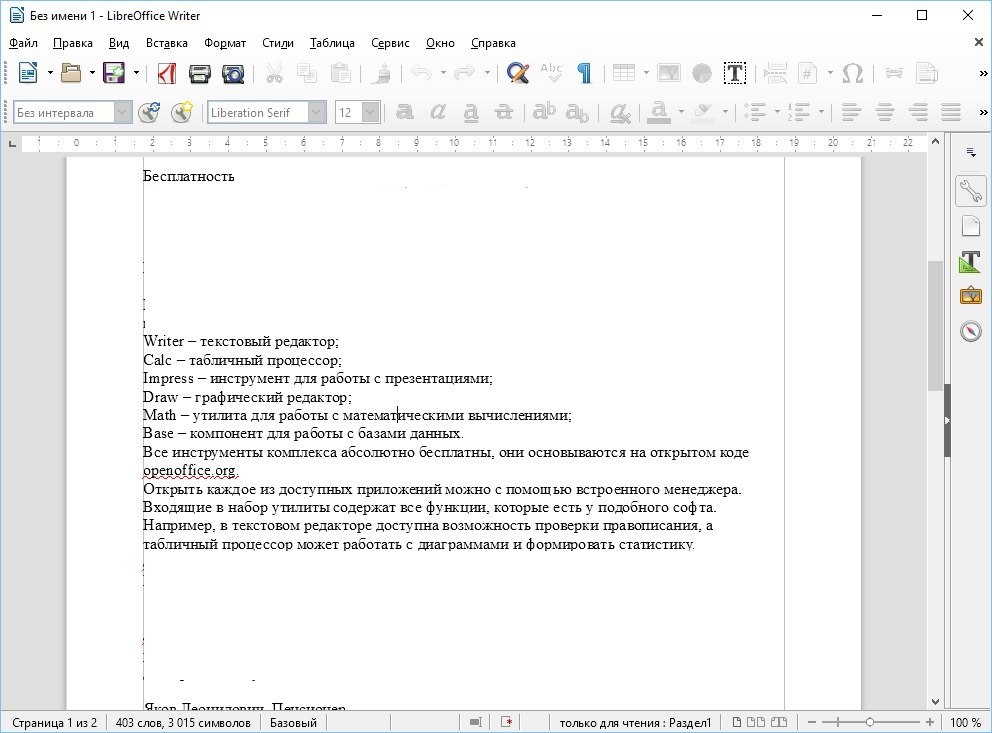992x733 pixels.
Task: Click the Insert Text Box icon
Action: pos(734,73)
